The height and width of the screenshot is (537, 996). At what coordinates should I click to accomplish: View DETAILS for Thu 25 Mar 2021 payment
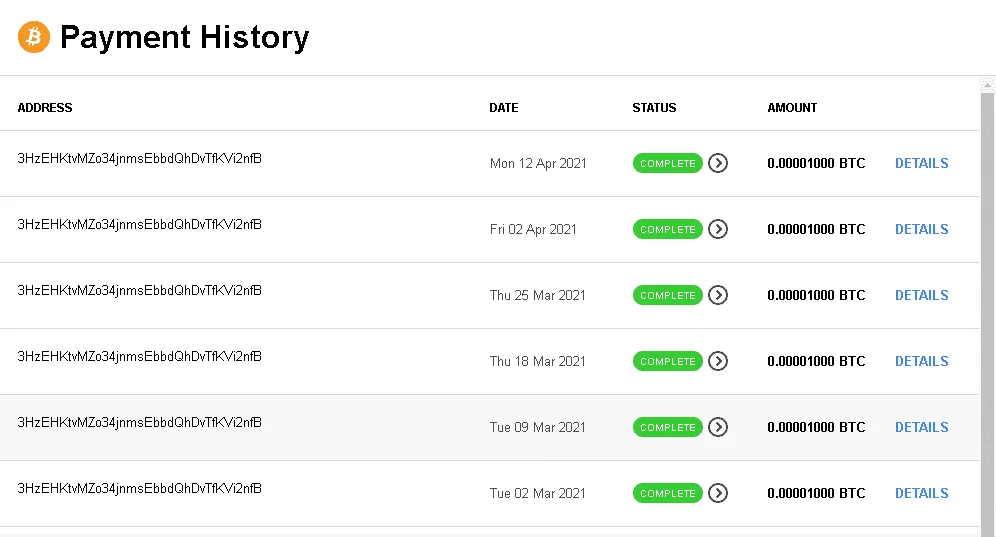point(921,296)
